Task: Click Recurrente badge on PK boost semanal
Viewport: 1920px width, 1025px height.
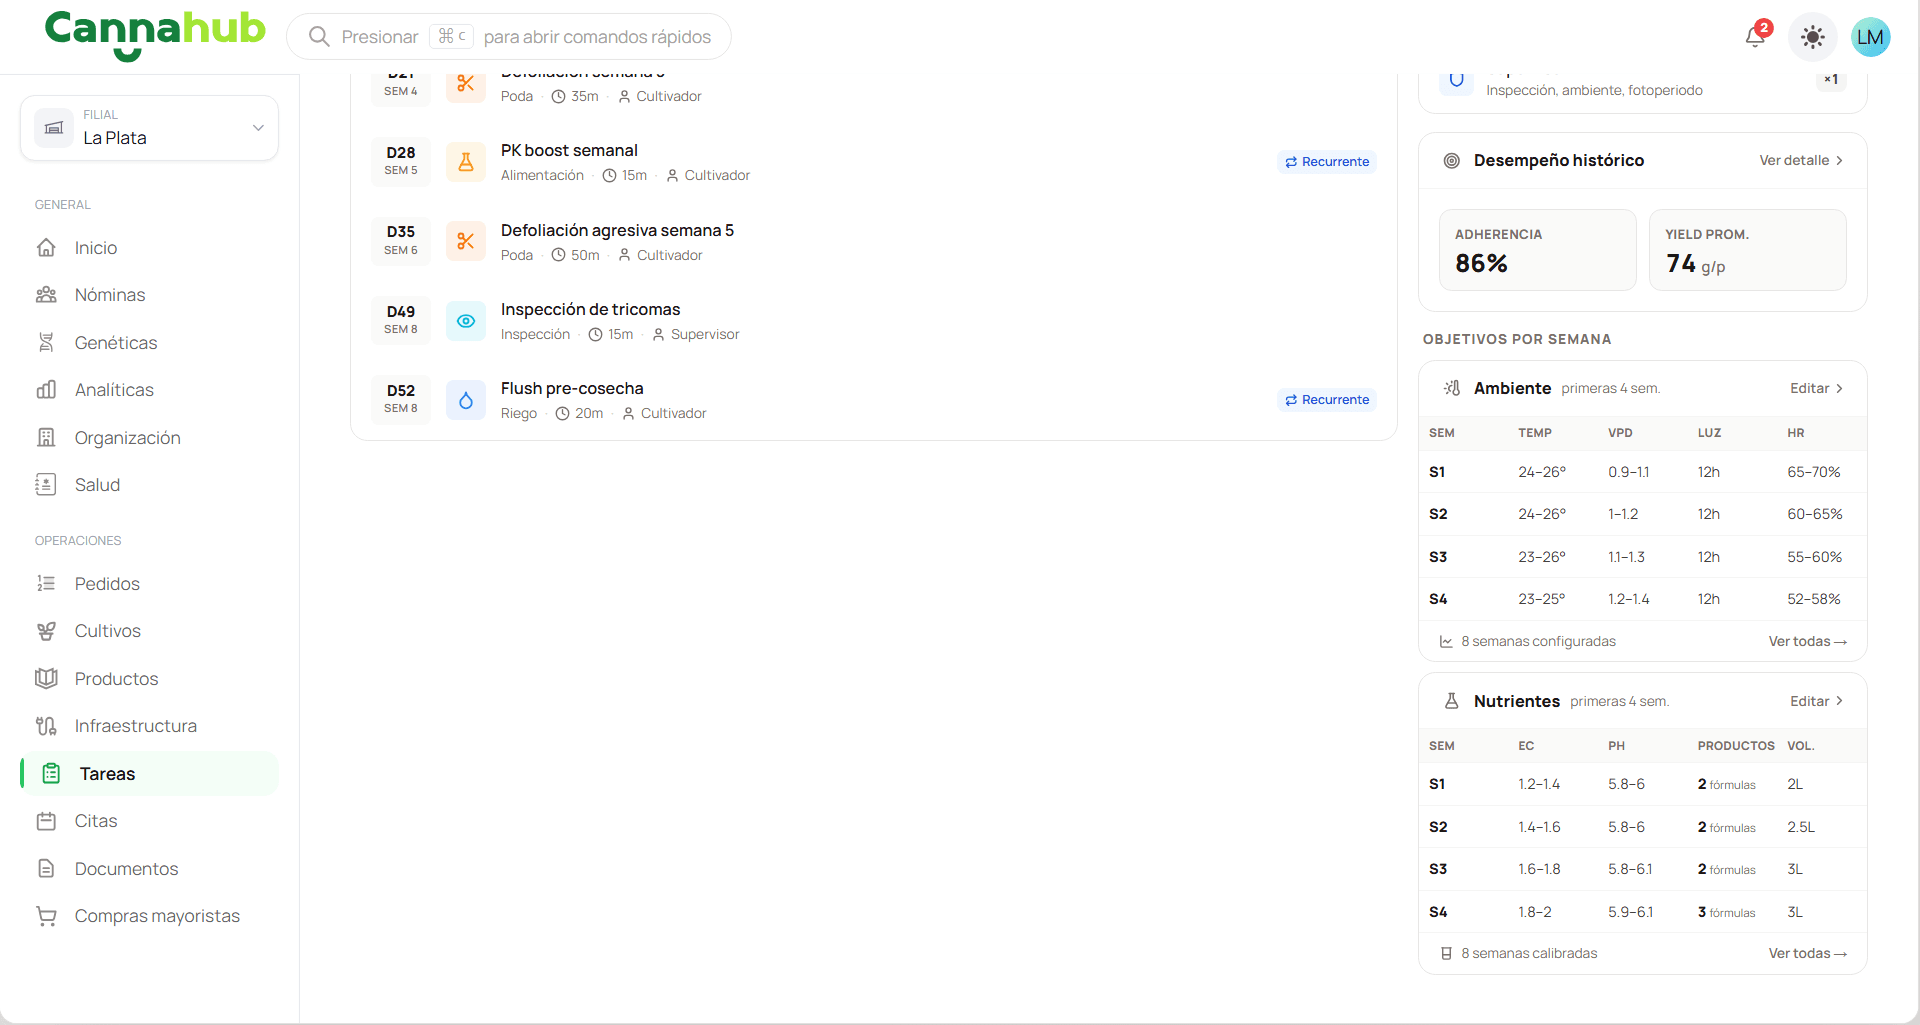Action: tap(1327, 162)
